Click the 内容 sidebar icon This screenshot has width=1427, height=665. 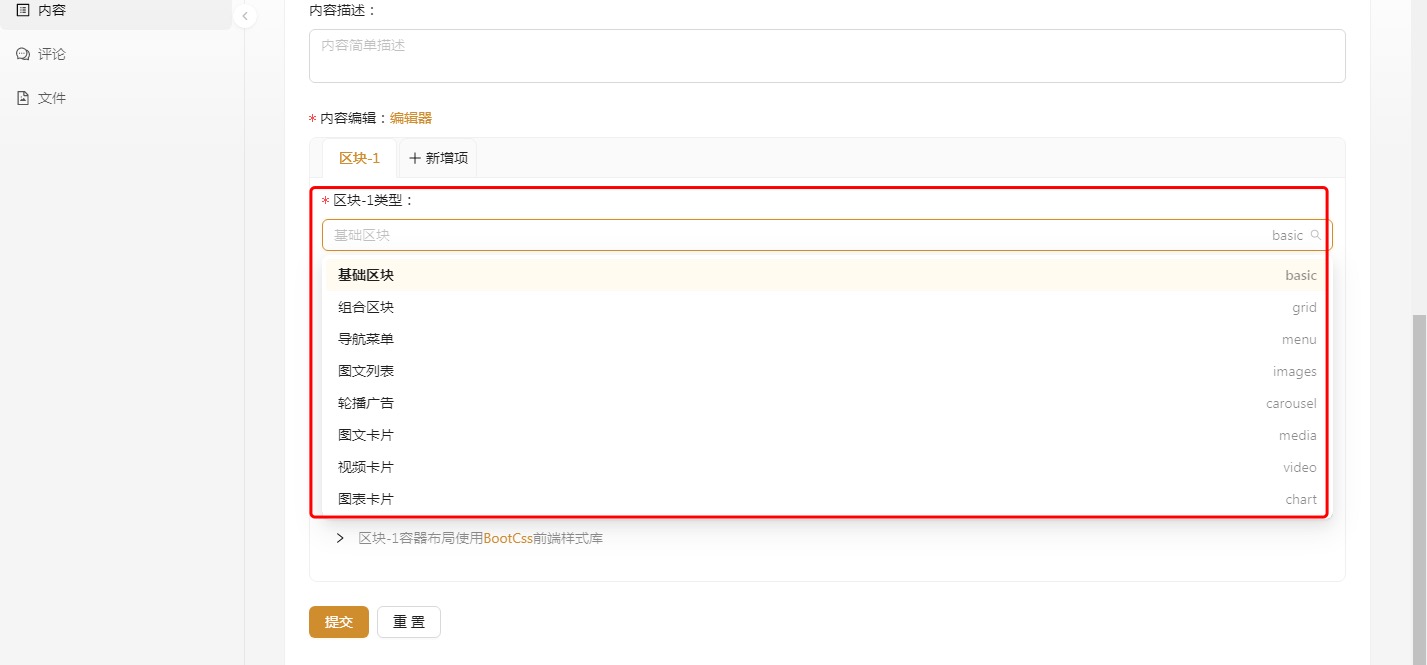[x=23, y=10]
